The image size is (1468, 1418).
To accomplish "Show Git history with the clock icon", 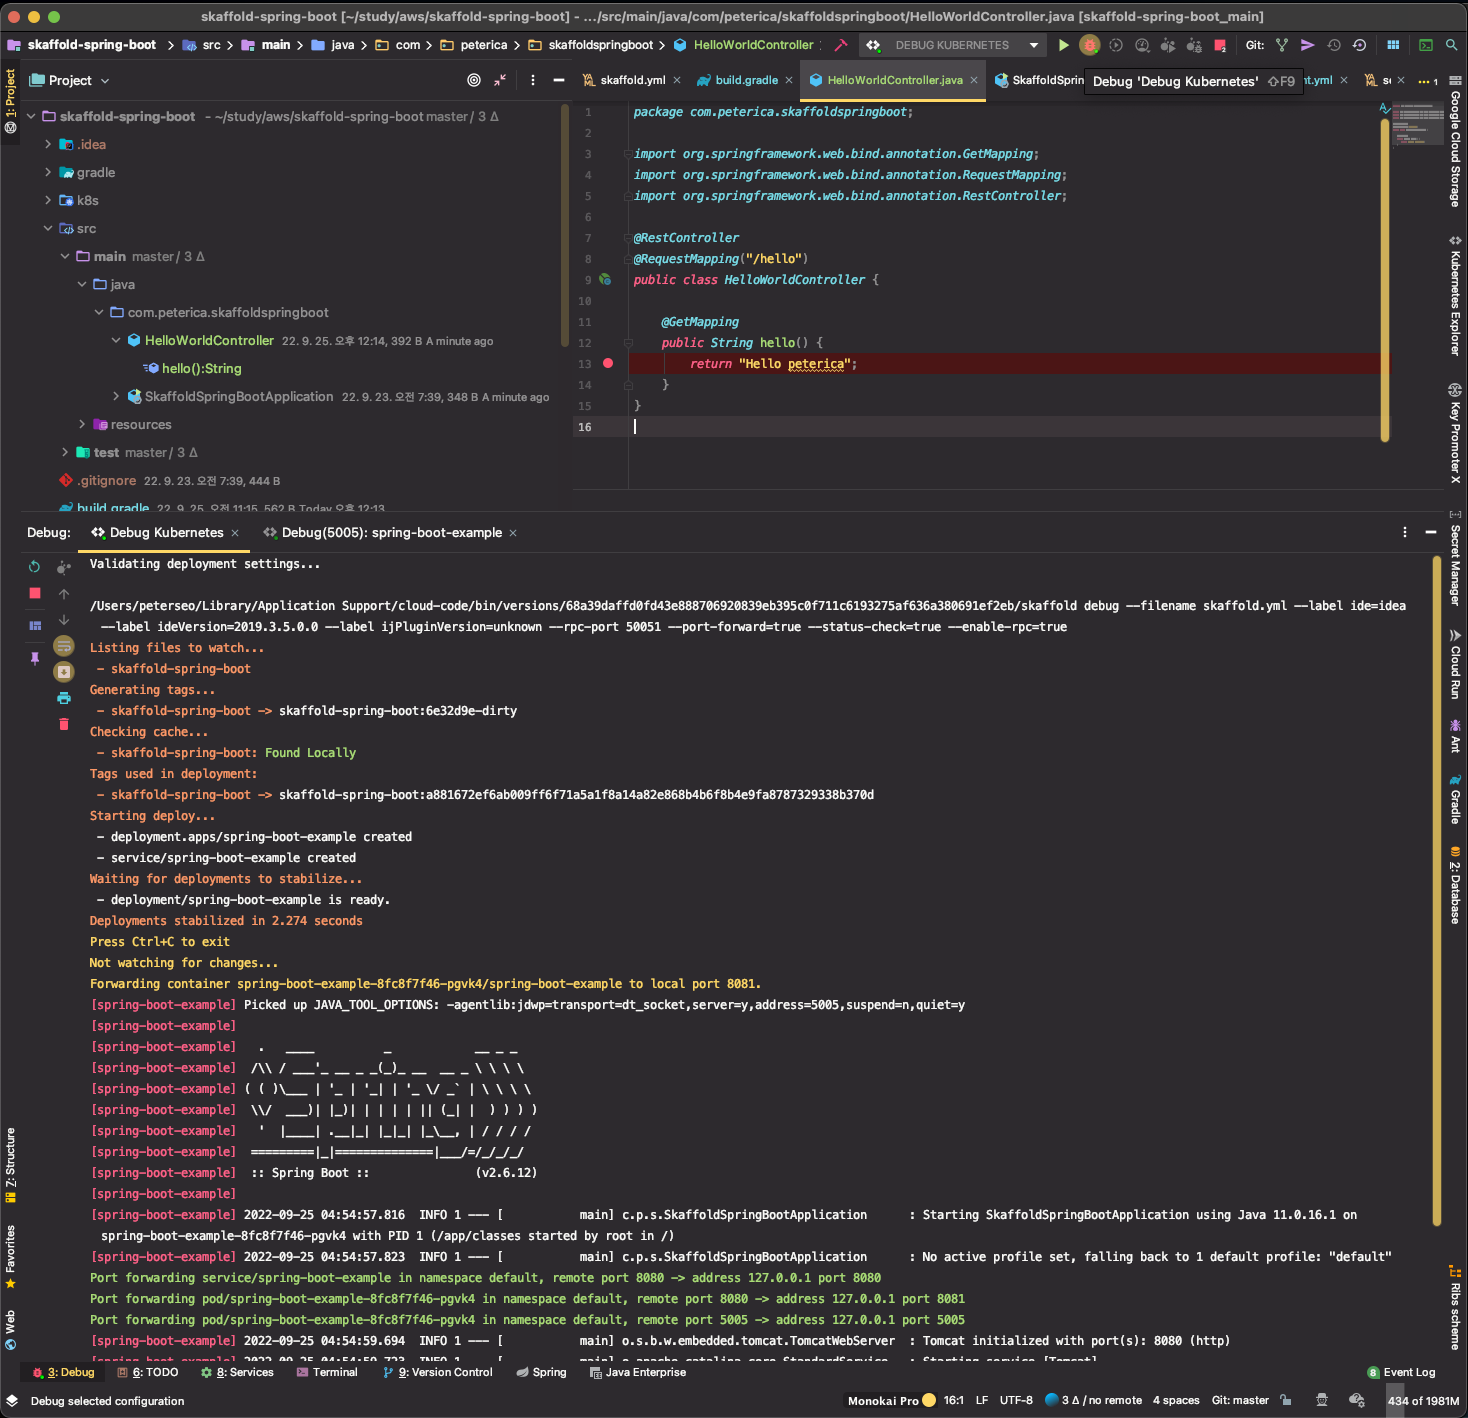I will click(x=1334, y=45).
